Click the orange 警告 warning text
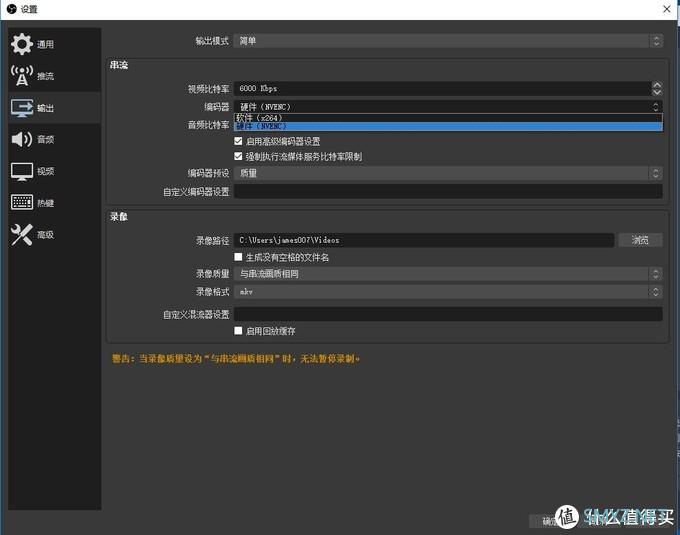The height and width of the screenshot is (535, 680). click(235, 359)
